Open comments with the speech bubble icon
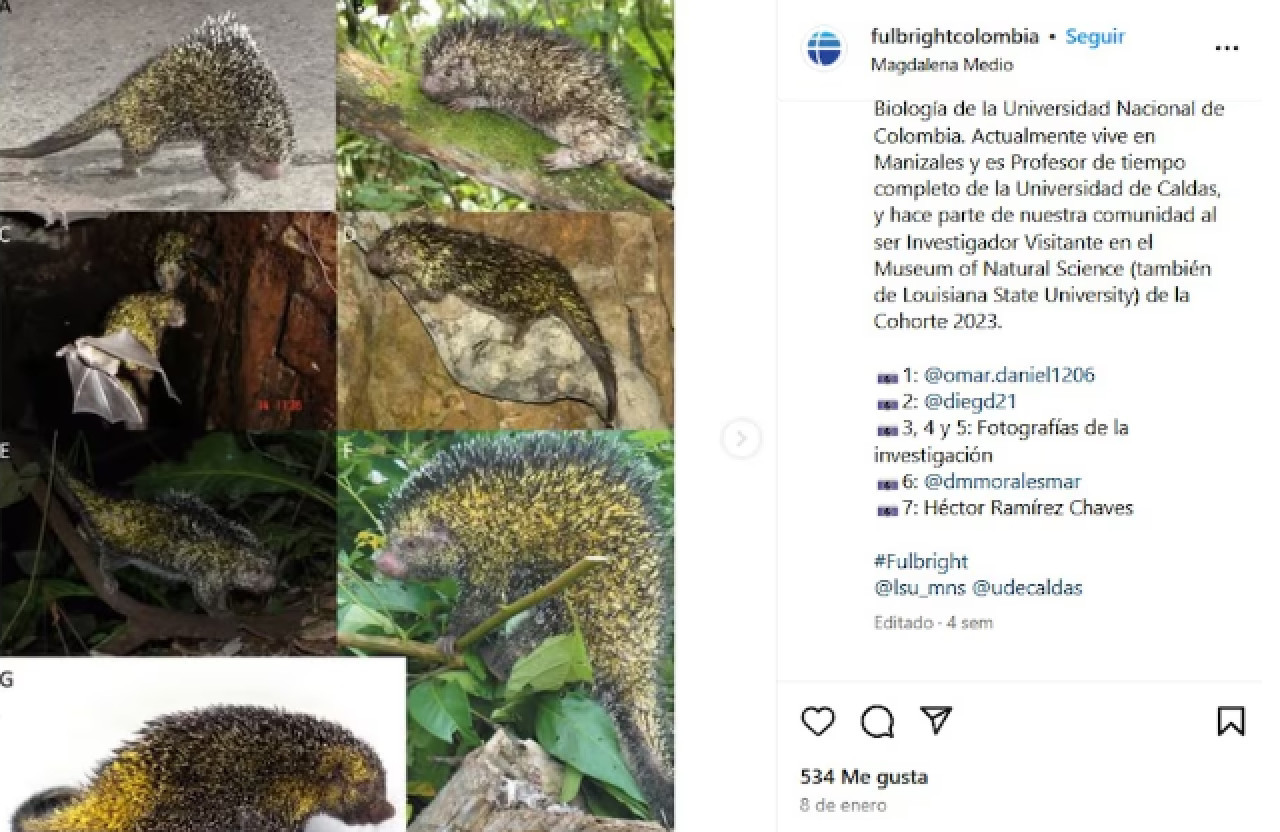The width and height of the screenshot is (1280, 832). 877,721
